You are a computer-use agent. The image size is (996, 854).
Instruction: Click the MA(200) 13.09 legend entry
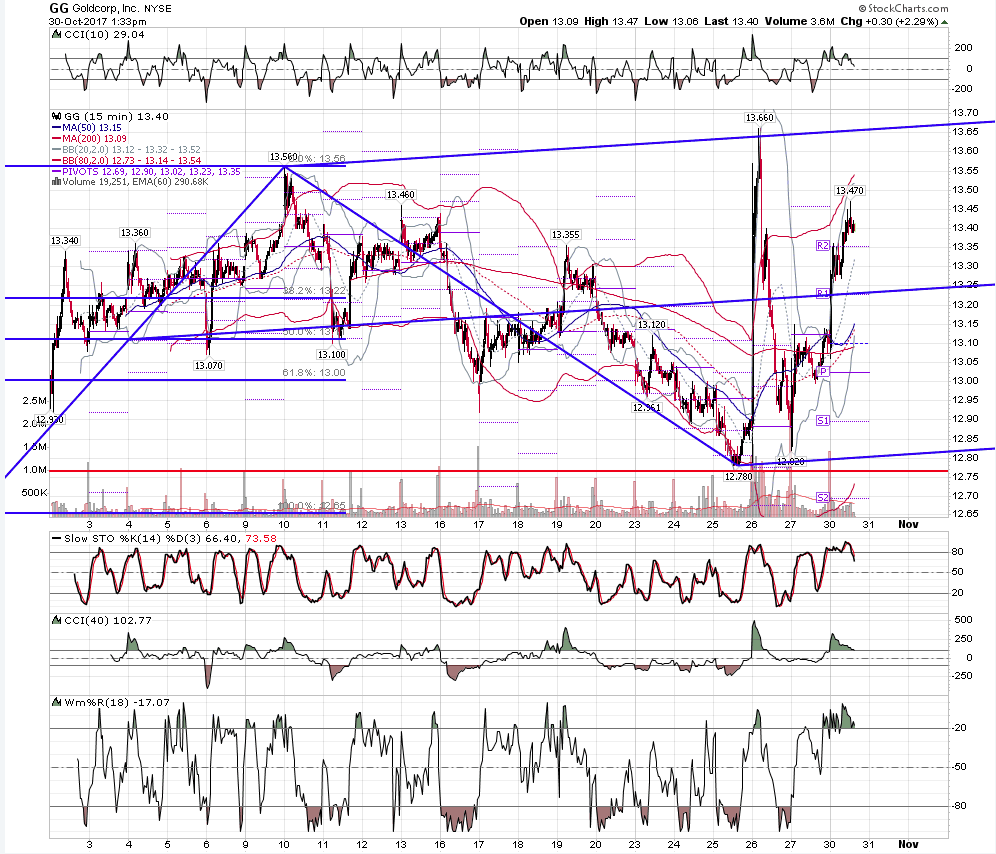click(x=89, y=139)
